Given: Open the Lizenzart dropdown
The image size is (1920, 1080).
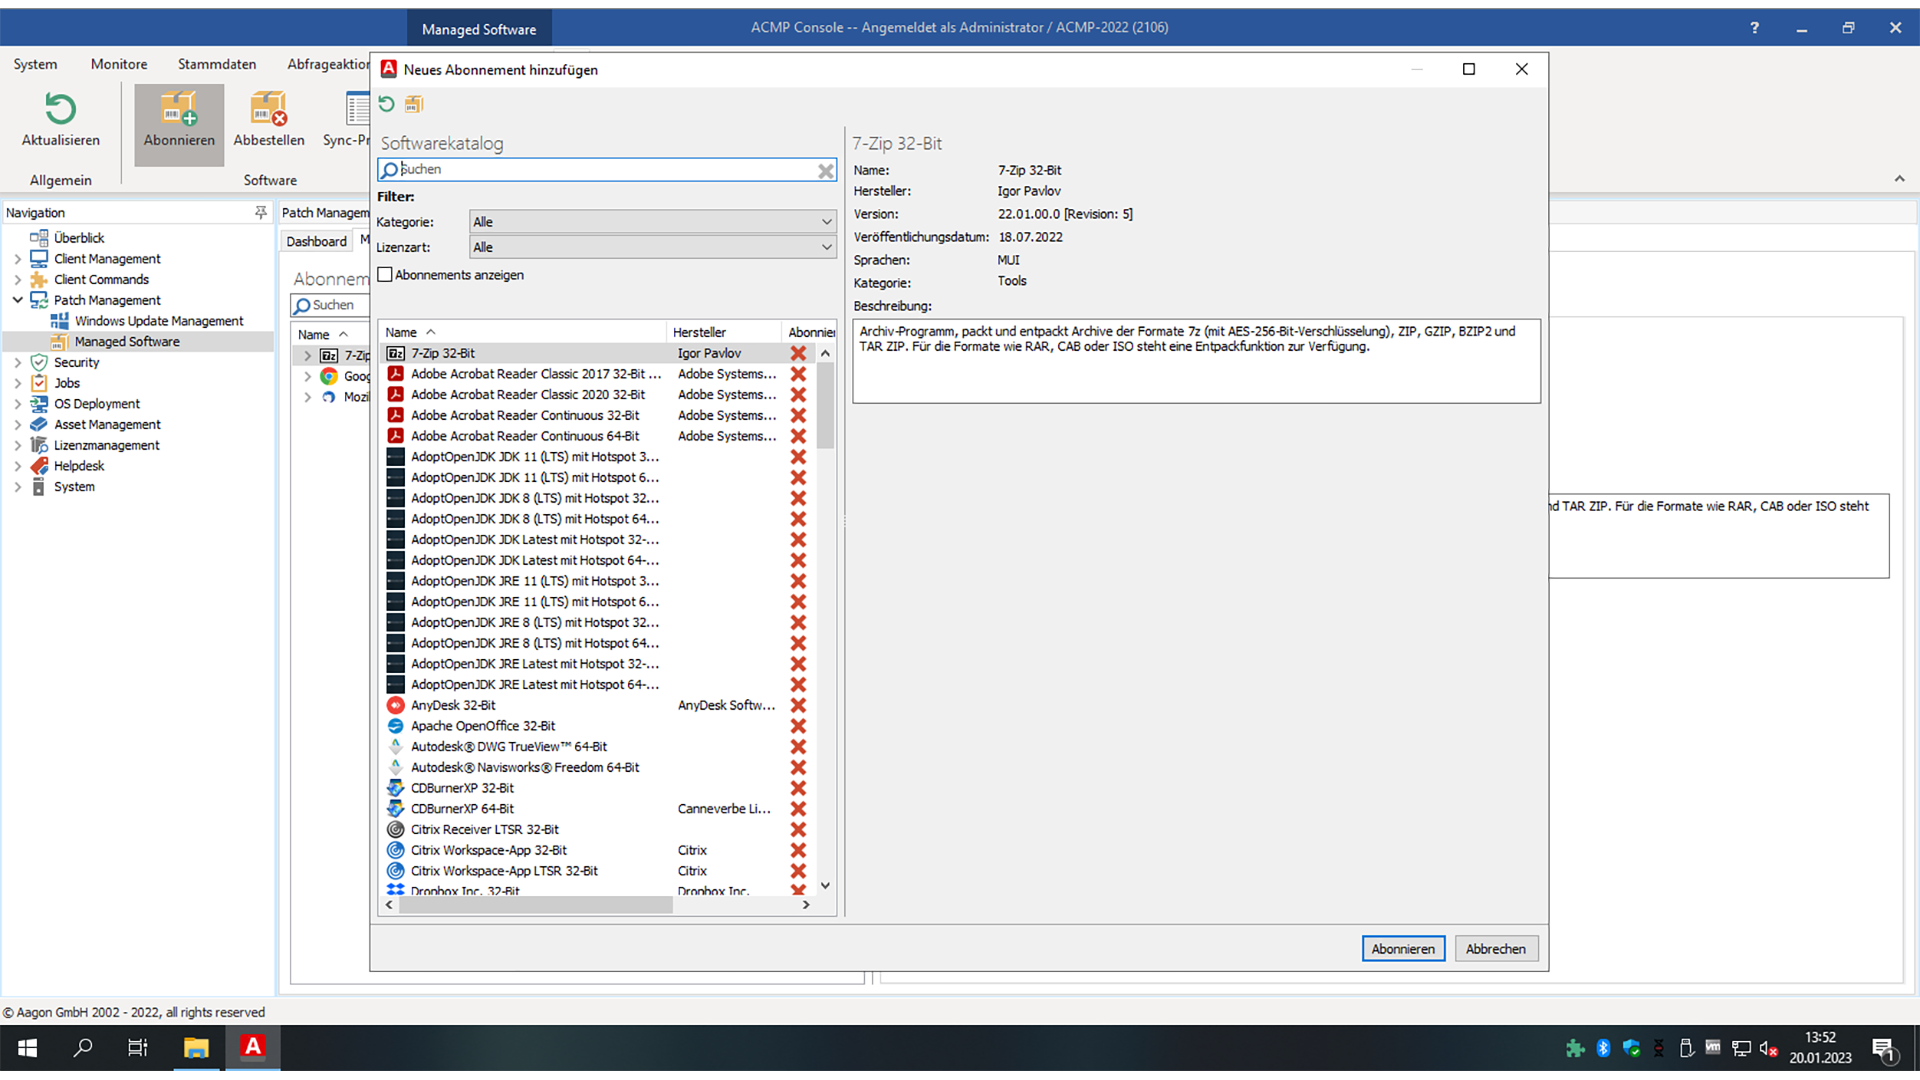Looking at the screenshot, I should 653,247.
